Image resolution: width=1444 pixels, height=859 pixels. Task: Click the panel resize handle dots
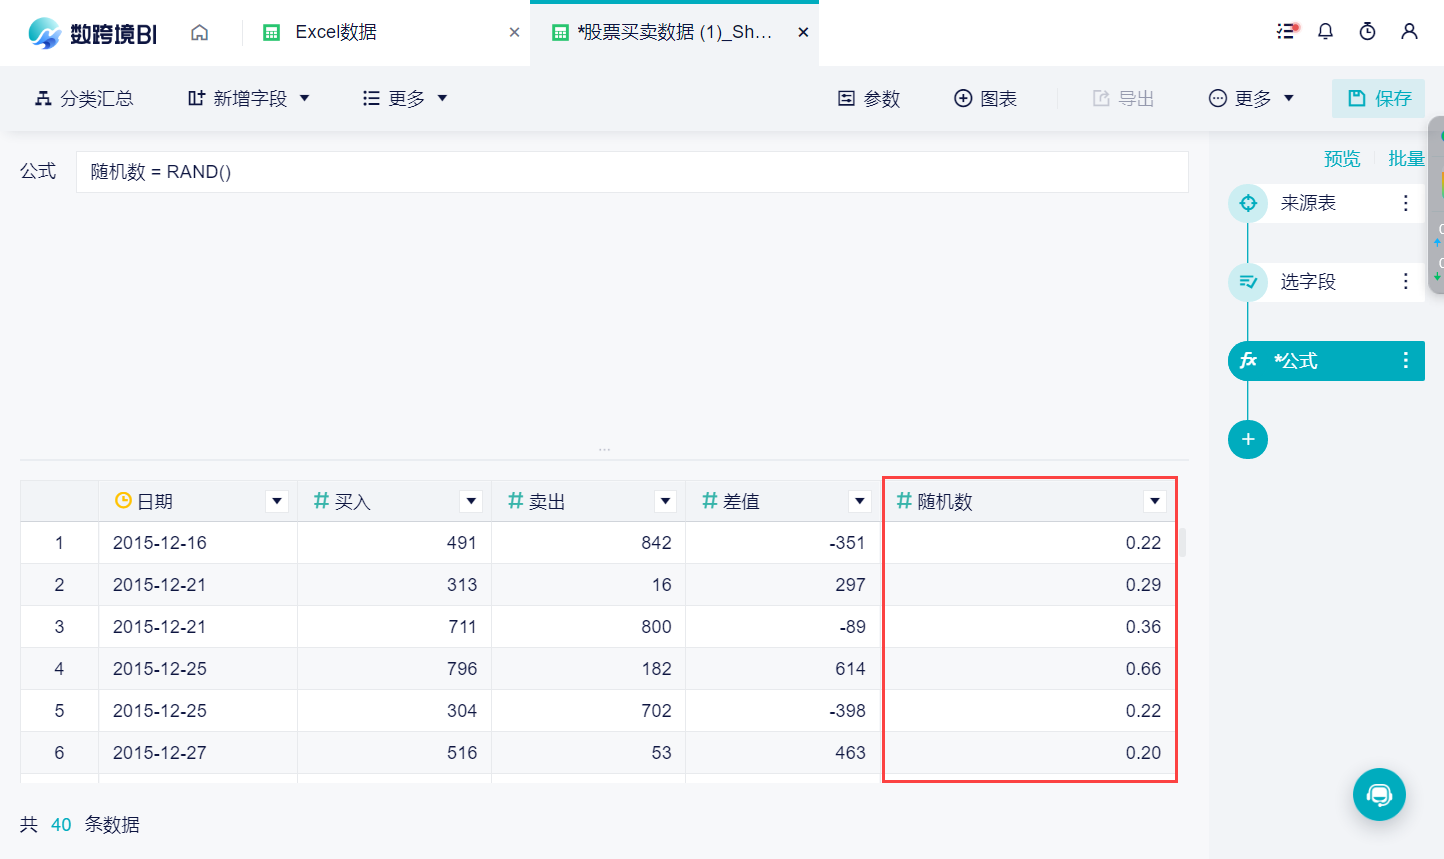pos(604,450)
